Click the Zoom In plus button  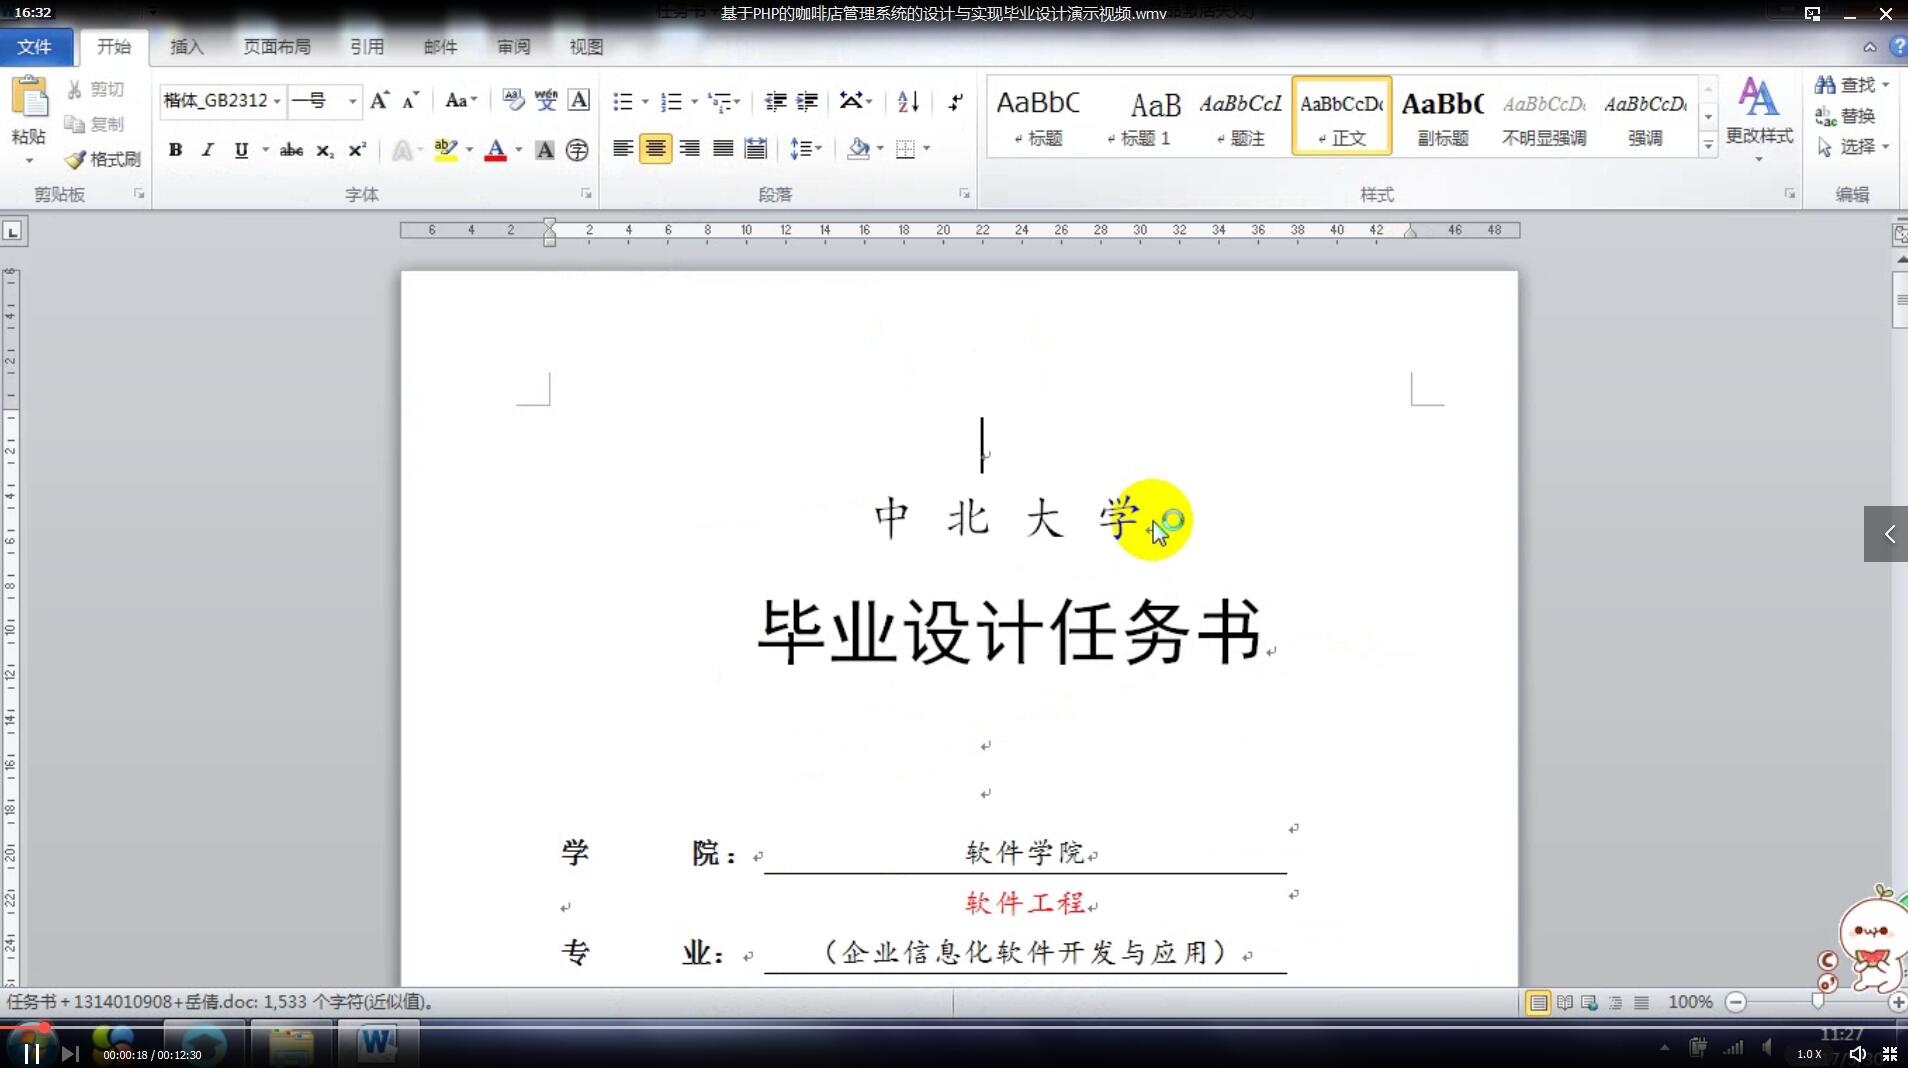1897,1002
